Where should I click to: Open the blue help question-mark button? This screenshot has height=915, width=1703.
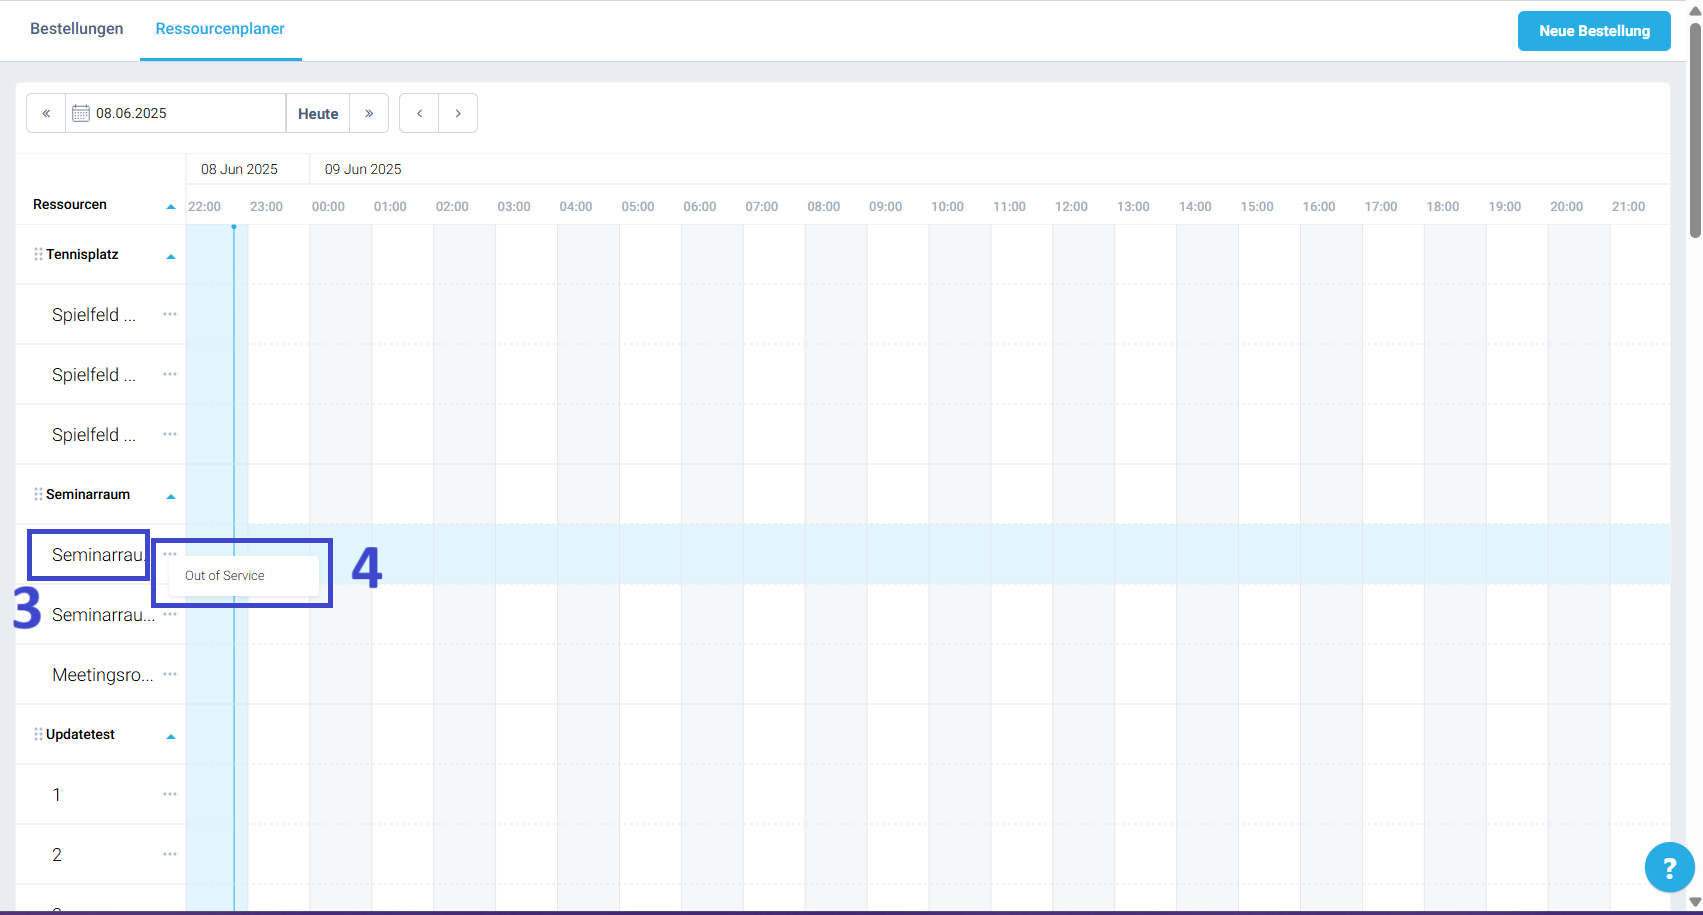1669,867
